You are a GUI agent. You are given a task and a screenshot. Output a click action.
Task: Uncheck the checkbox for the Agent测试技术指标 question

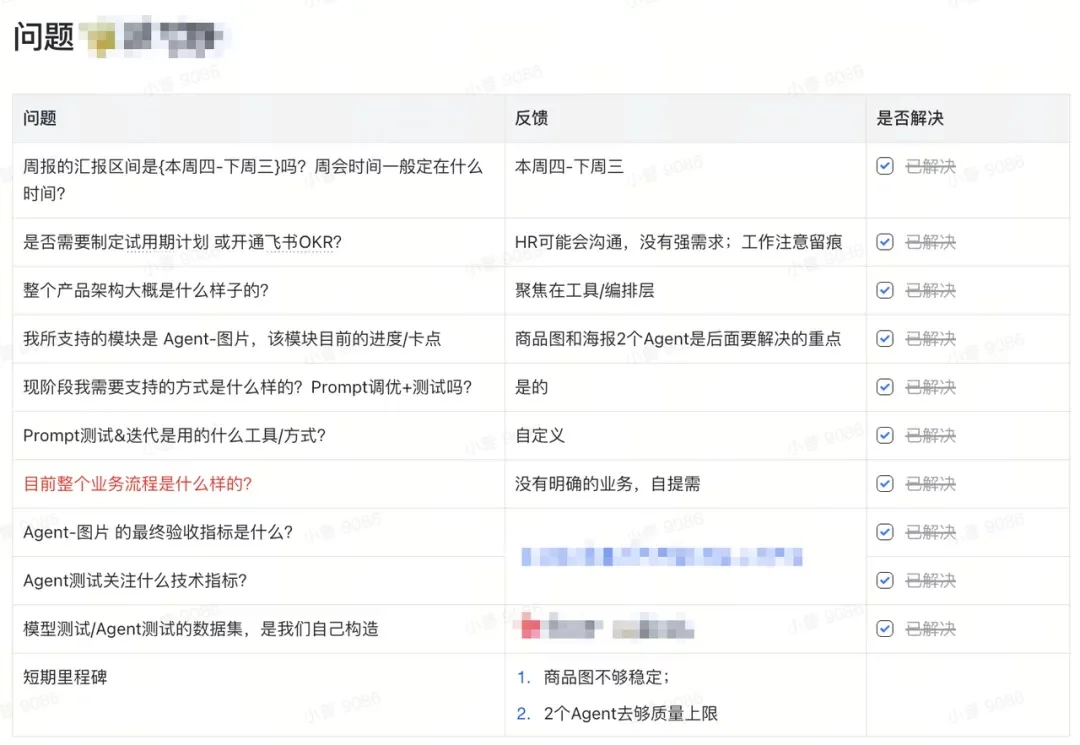click(884, 580)
